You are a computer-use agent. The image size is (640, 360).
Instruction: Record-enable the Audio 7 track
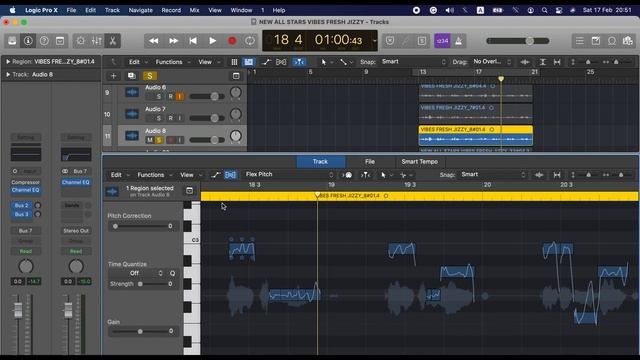[x=170, y=118]
